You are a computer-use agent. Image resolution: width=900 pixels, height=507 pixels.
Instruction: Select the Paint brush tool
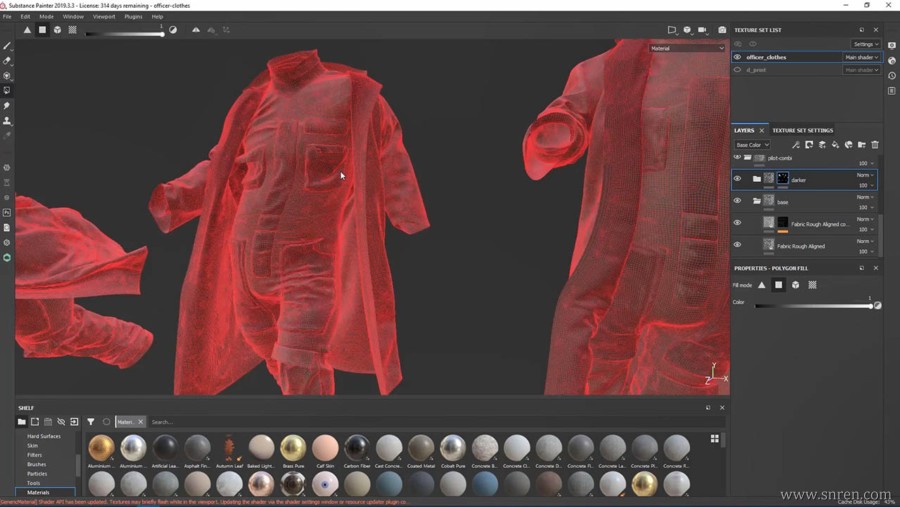[7, 45]
